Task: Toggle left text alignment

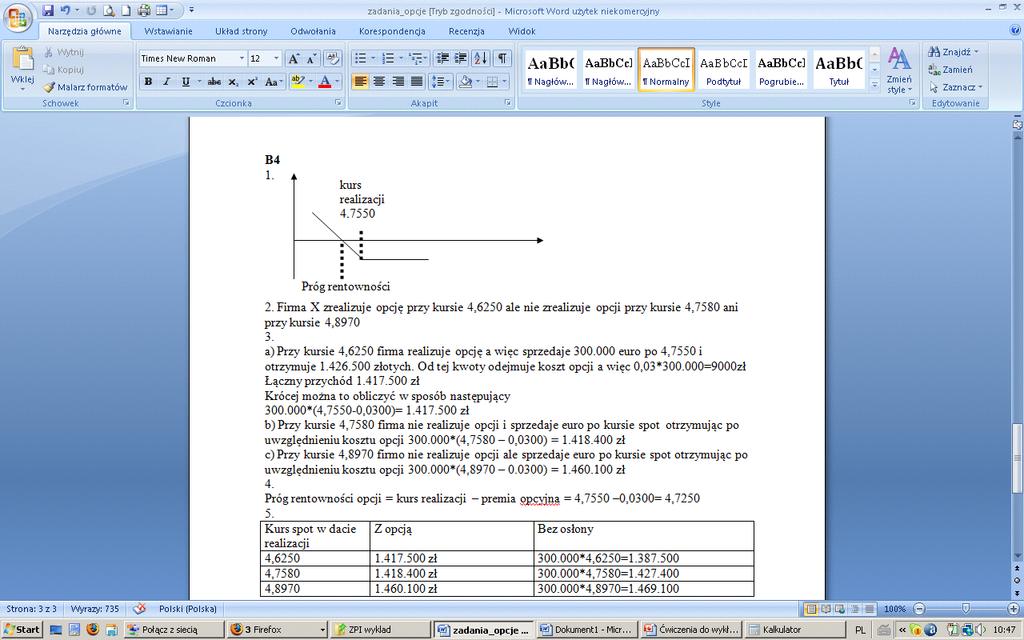Action: coord(360,82)
